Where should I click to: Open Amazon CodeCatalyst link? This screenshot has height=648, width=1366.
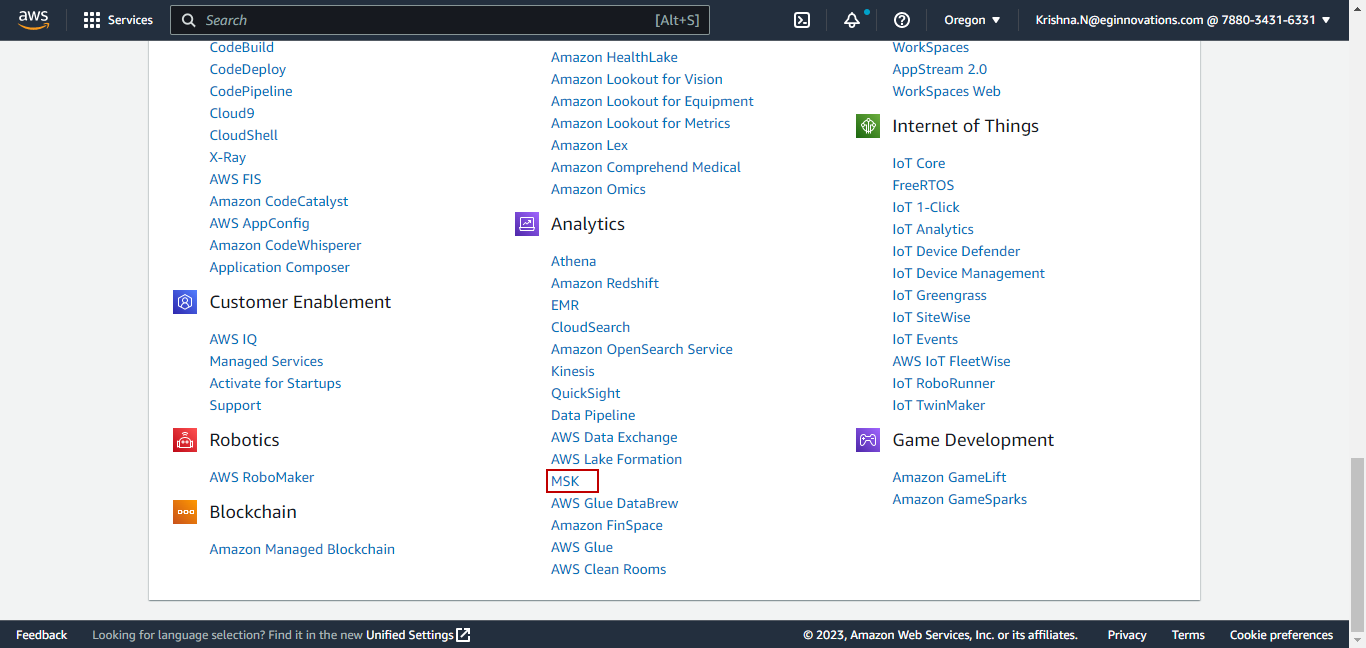tap(279, 201)
